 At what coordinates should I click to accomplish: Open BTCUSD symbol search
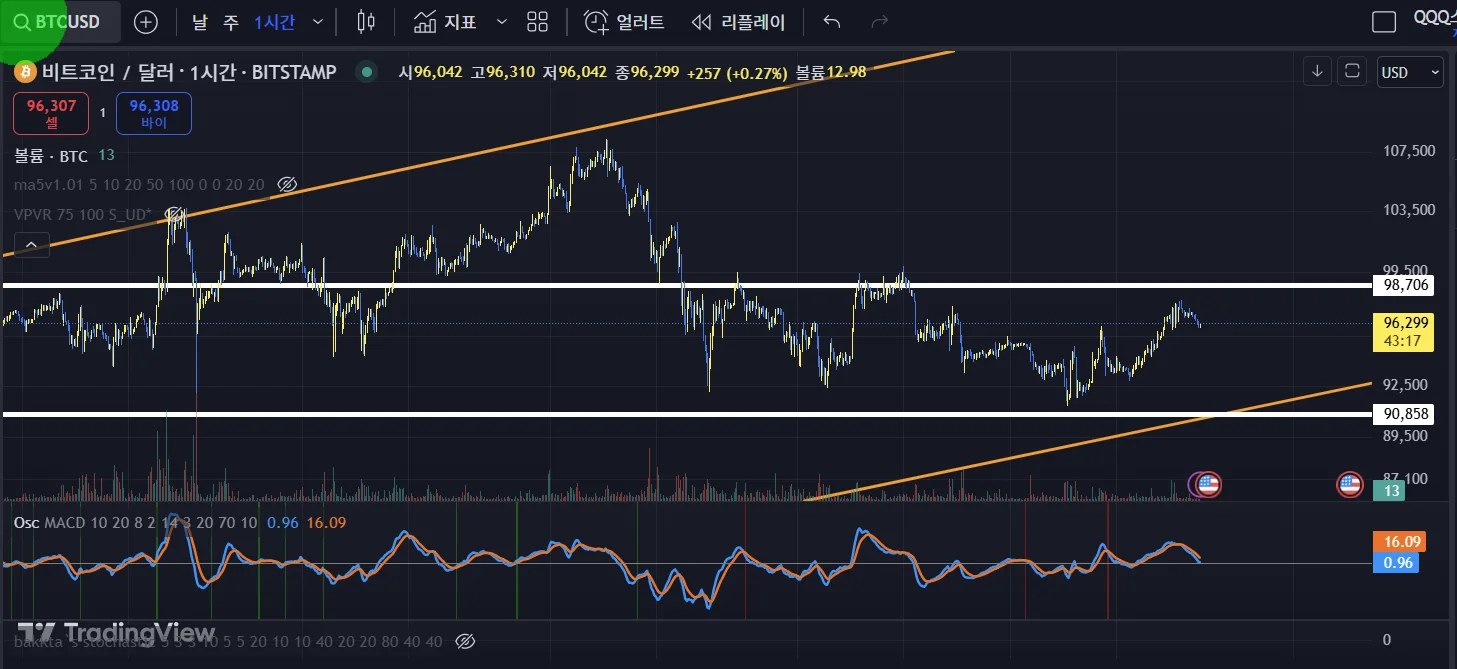click(x=60, y=22)
